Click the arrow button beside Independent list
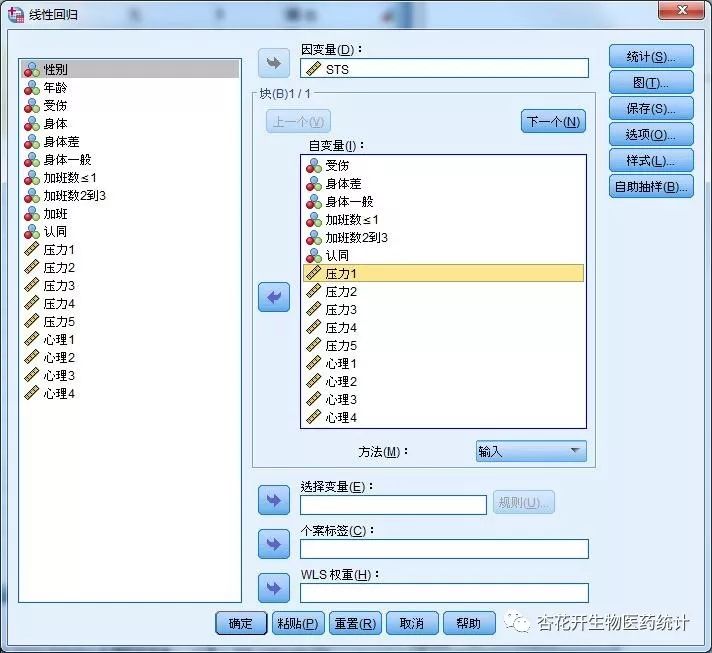The image size is (712, 653). (274, 297)
